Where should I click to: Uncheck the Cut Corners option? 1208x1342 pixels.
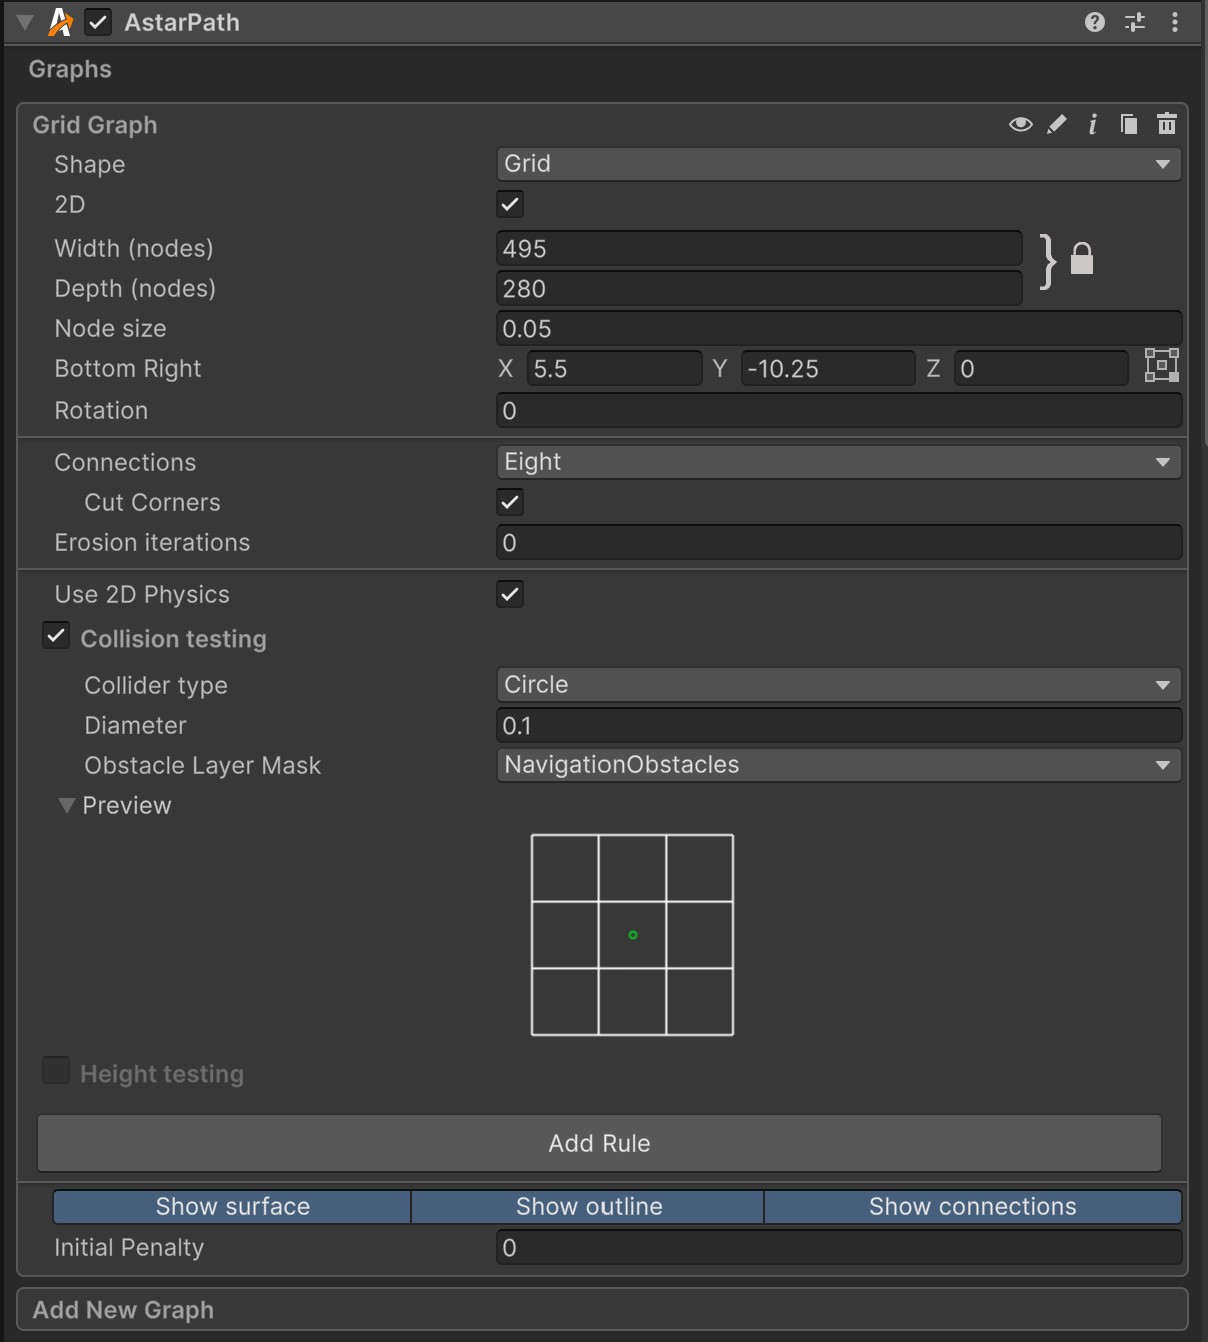(510, 502)
